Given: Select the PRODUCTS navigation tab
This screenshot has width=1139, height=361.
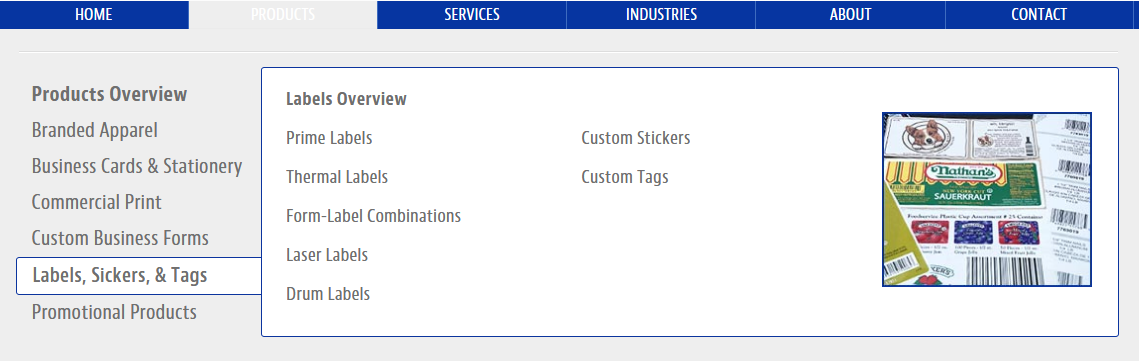Looking at the screenshot, I should coord(283,15).
